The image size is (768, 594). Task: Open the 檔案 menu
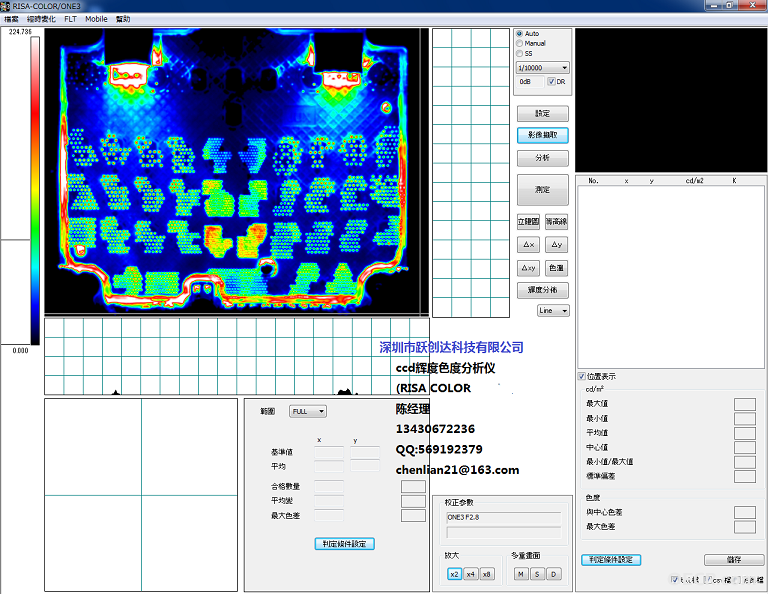pos(11,19)
